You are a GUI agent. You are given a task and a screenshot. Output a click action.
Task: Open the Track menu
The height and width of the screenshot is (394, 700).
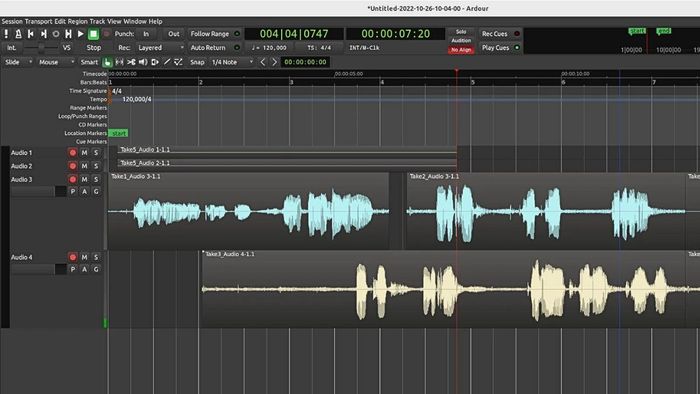tap(97, 21)
